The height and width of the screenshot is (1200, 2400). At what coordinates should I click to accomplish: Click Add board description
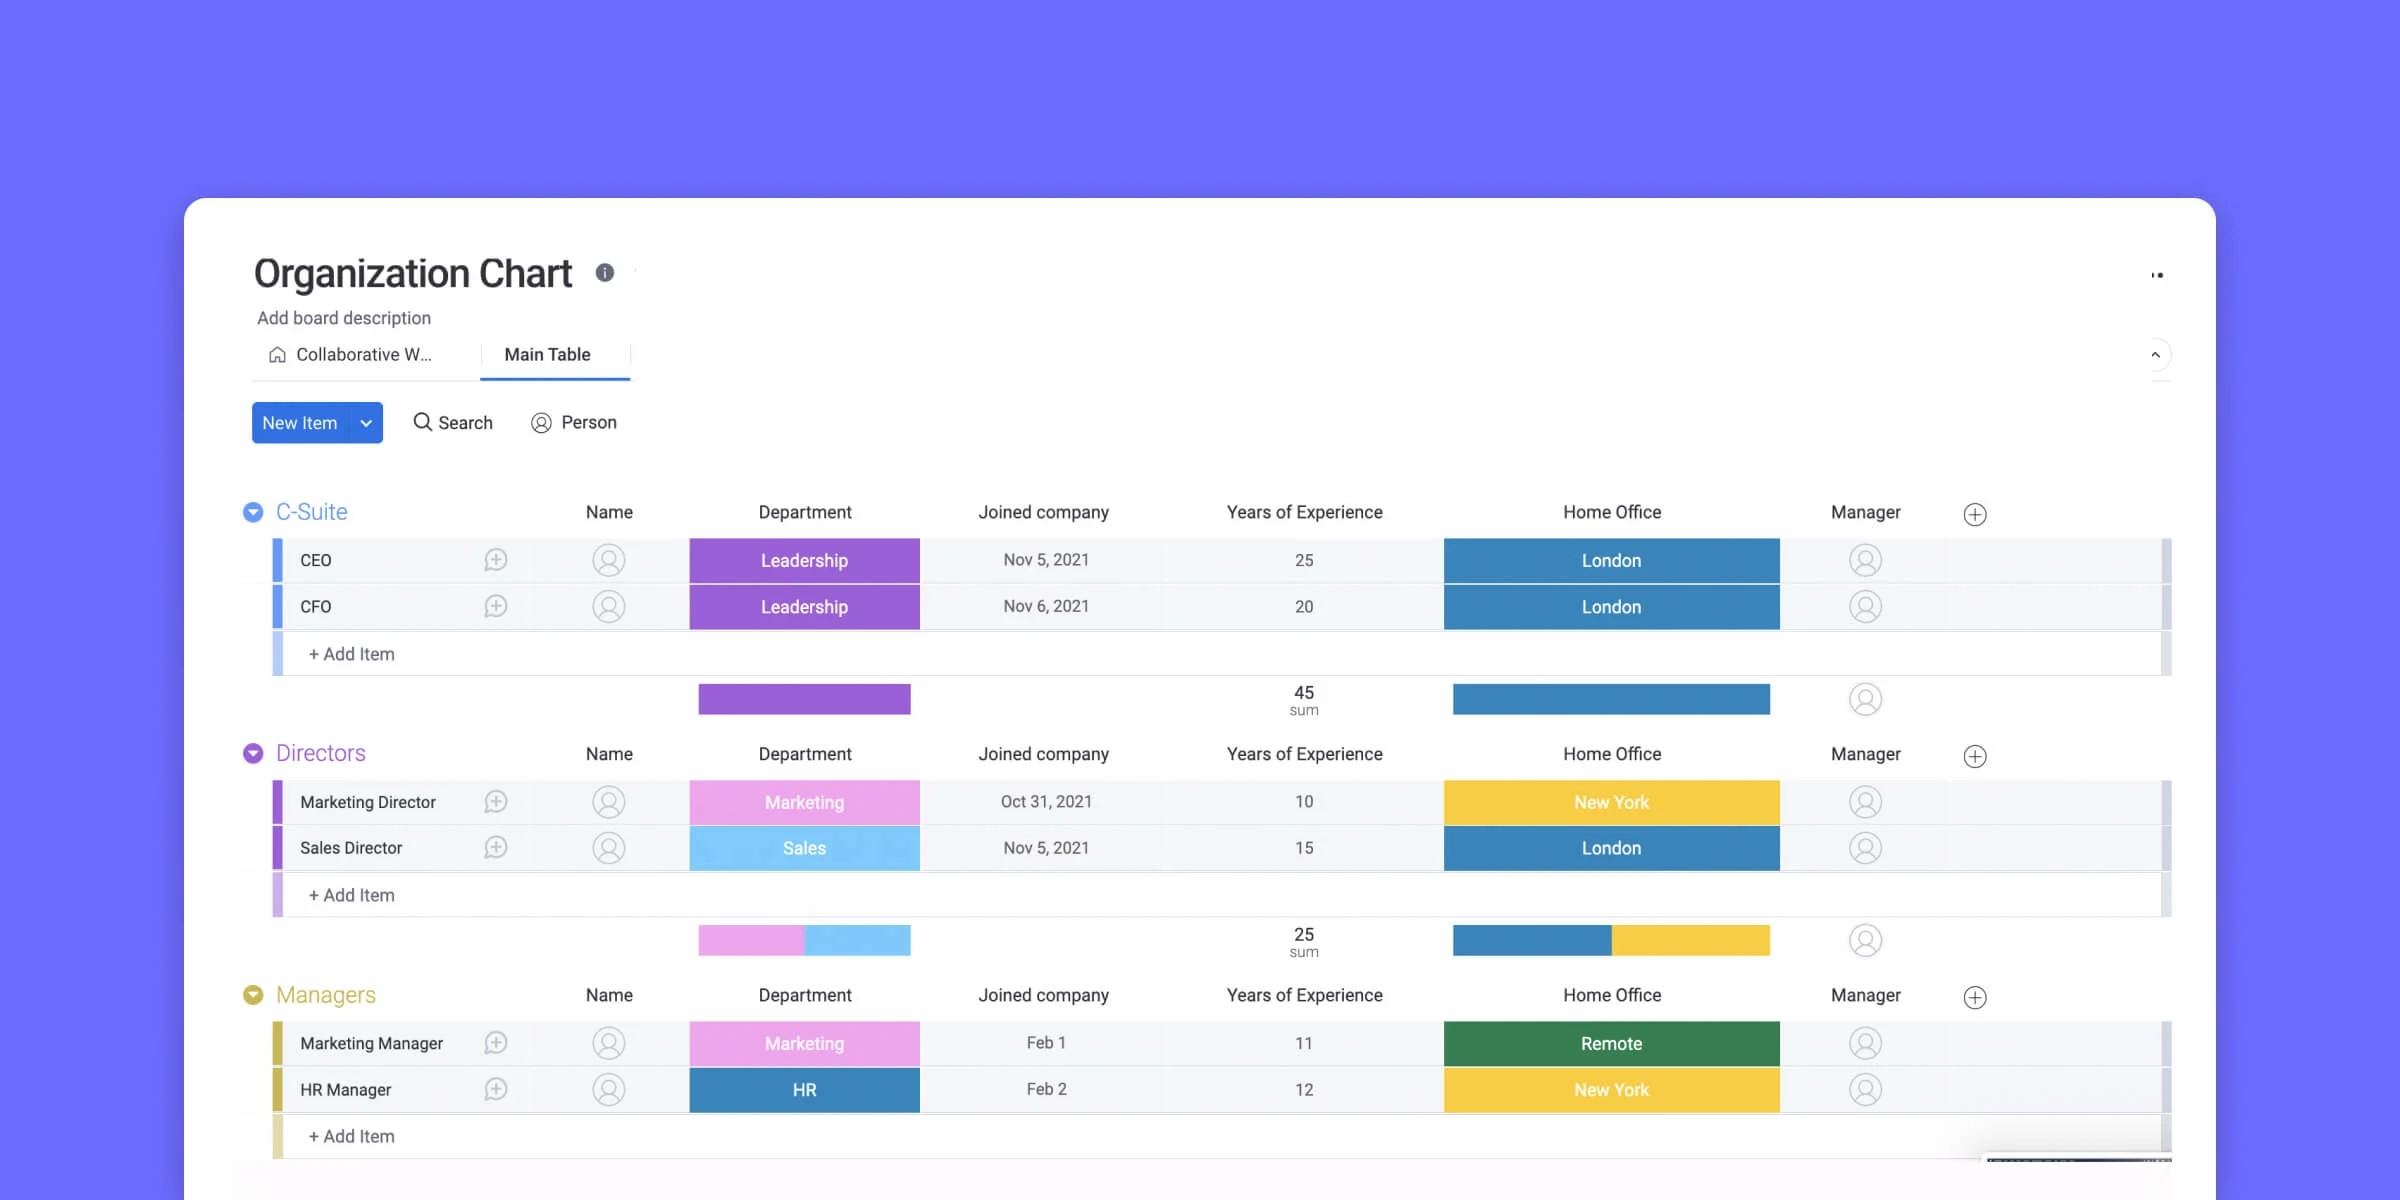click(344, 317)
